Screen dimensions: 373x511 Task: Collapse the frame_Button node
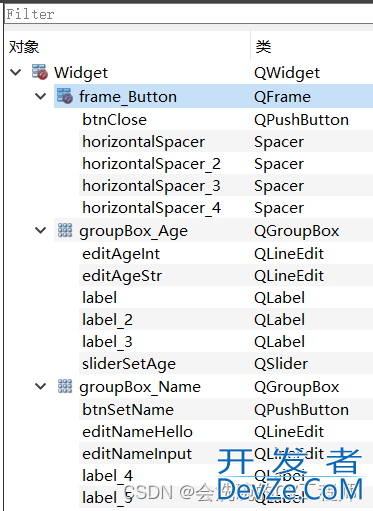41,96
